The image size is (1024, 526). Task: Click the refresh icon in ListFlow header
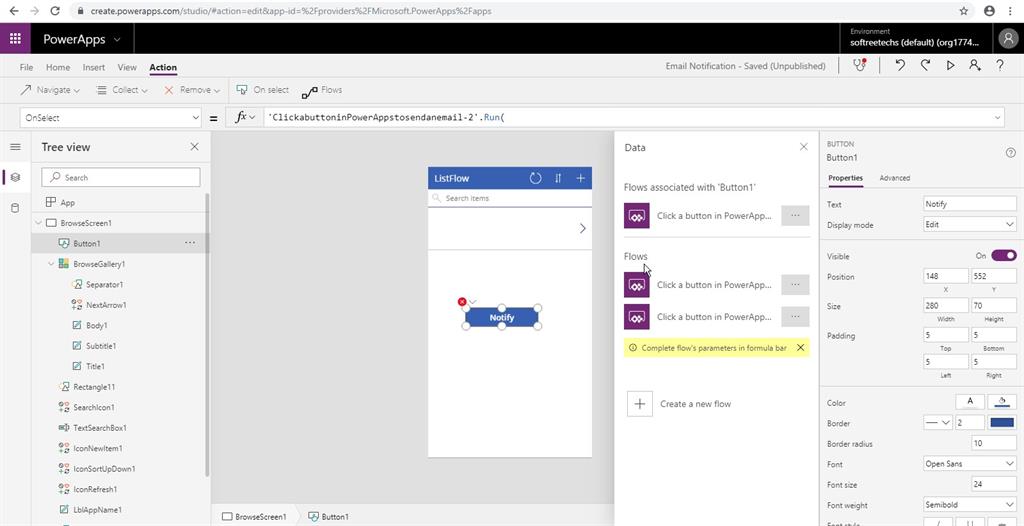(x=535, y=178)
